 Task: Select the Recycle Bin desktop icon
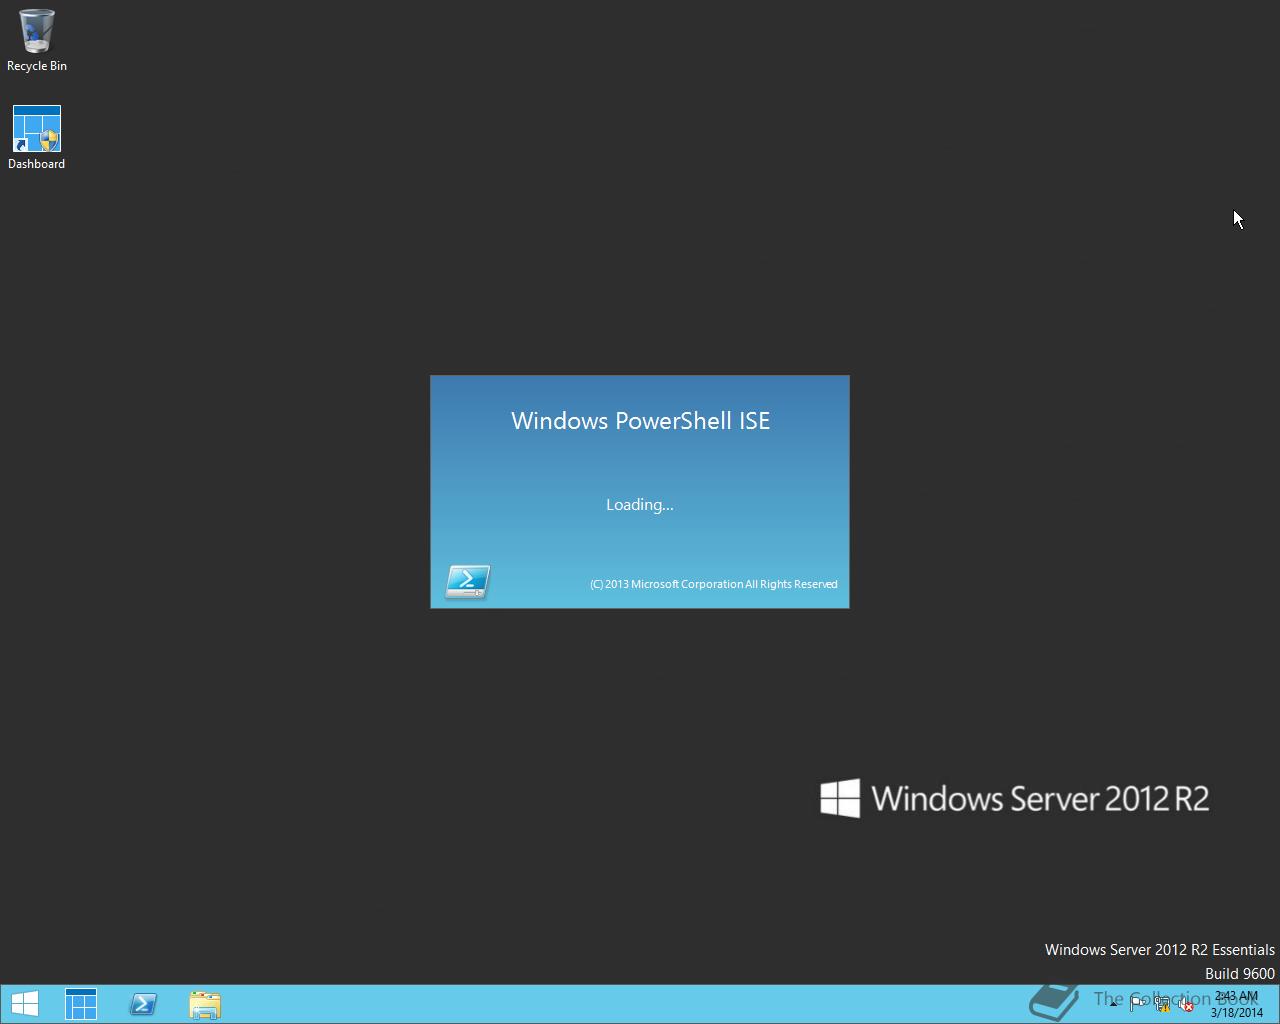click(x=37, y=40)
